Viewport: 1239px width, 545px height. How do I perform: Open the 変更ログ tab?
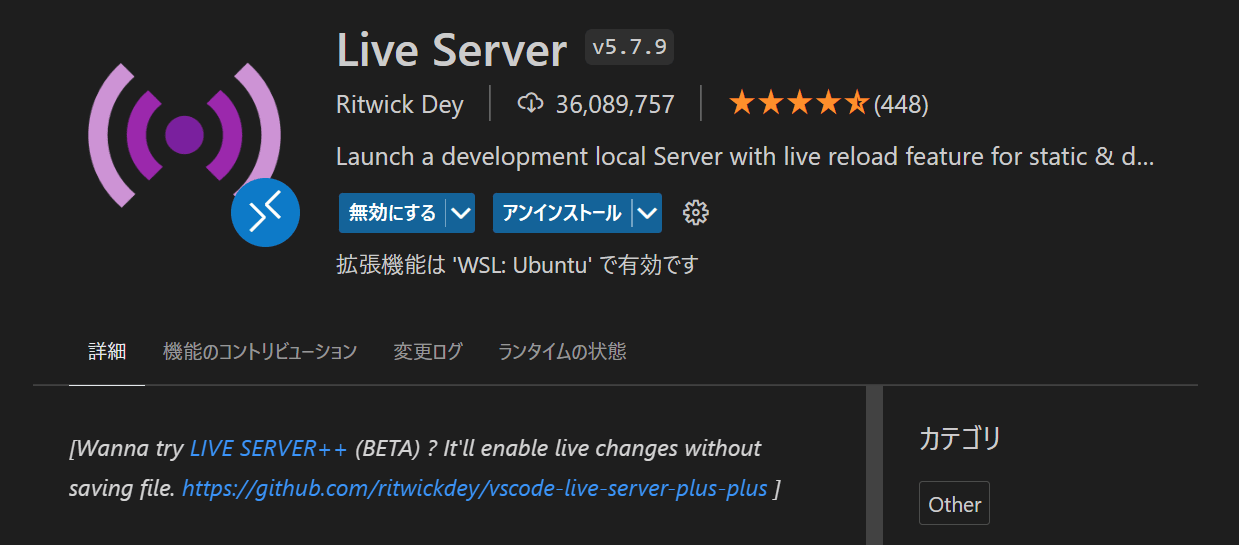pos(428,352)
